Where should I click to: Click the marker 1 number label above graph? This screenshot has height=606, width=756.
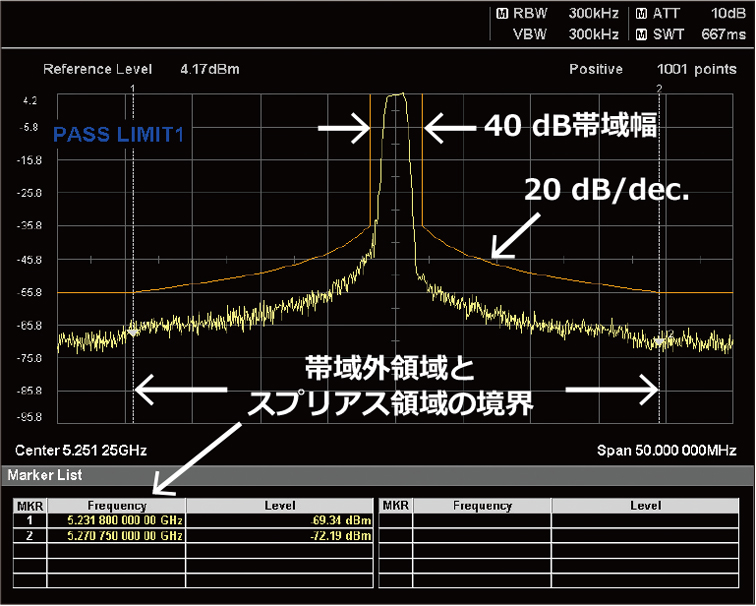[x=133, y=88]
